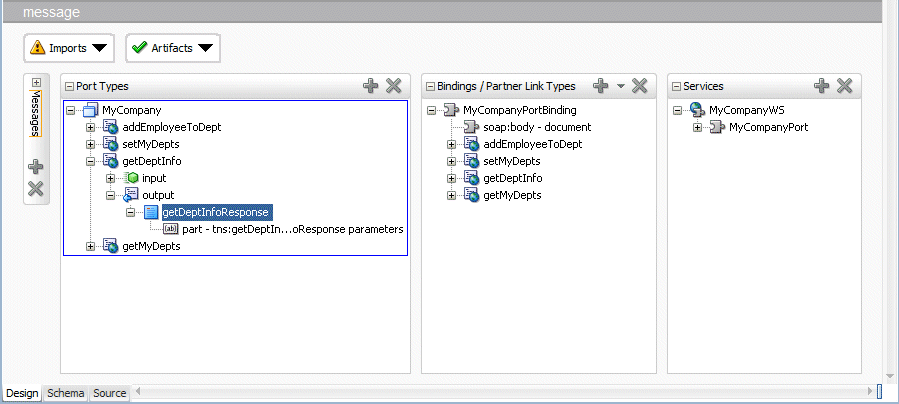Click the MyCompanyPort icon

point(718,127)
